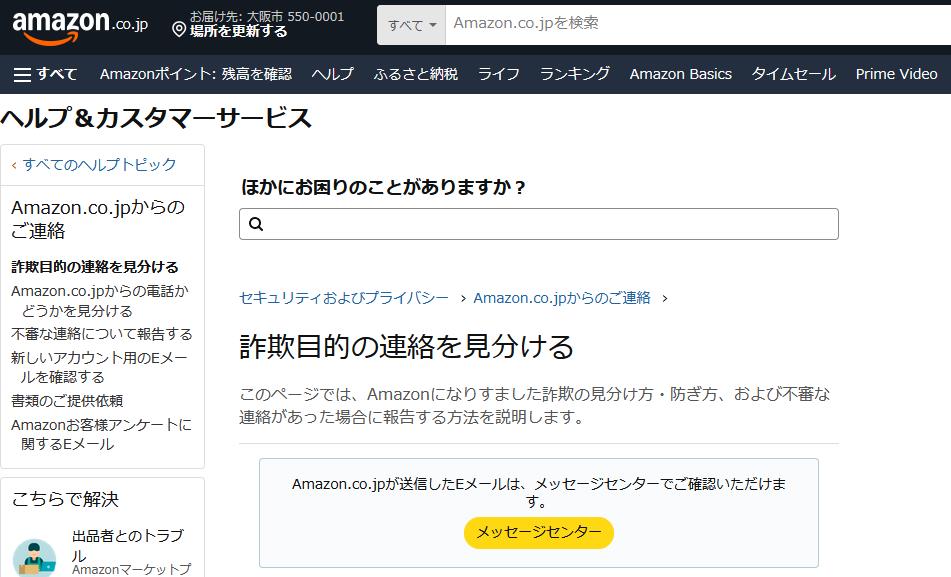Open Amazonポイント: 残高を確認 in nav bar
Image resolution: width=951 pixels, height=577 pixels.
(196, 74)
